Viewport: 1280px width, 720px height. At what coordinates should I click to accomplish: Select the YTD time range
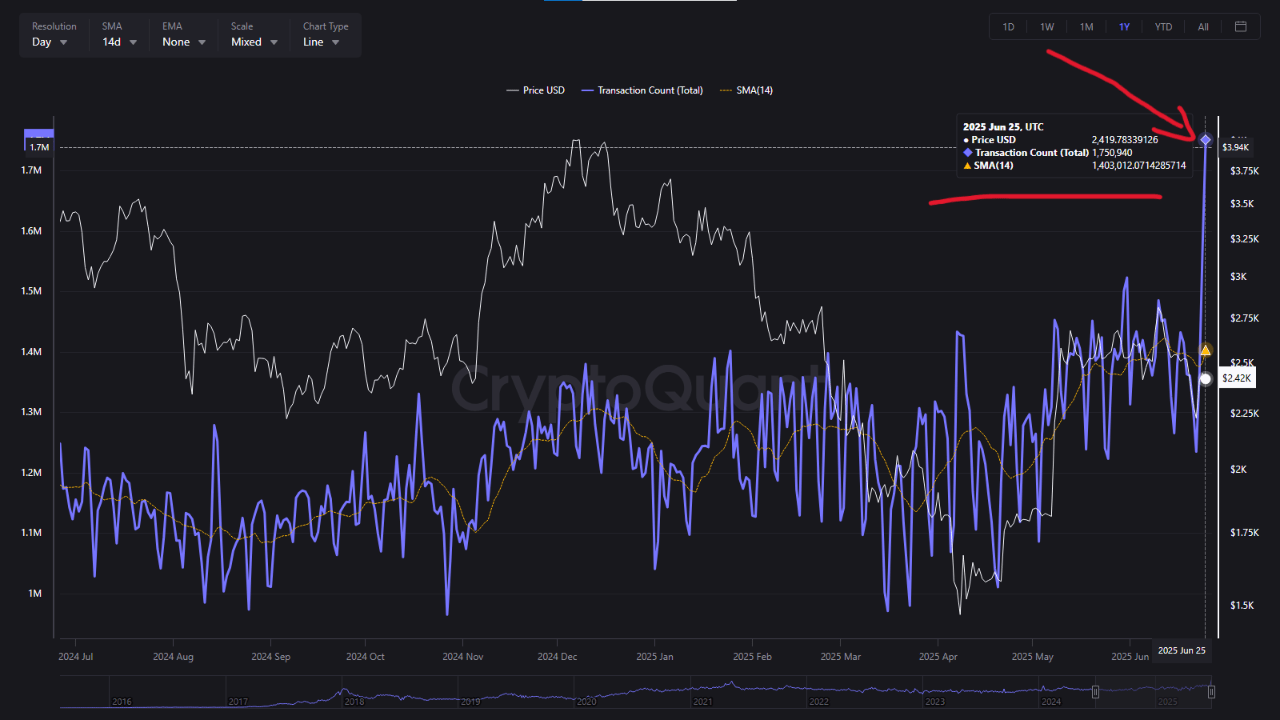point(1163,27)
